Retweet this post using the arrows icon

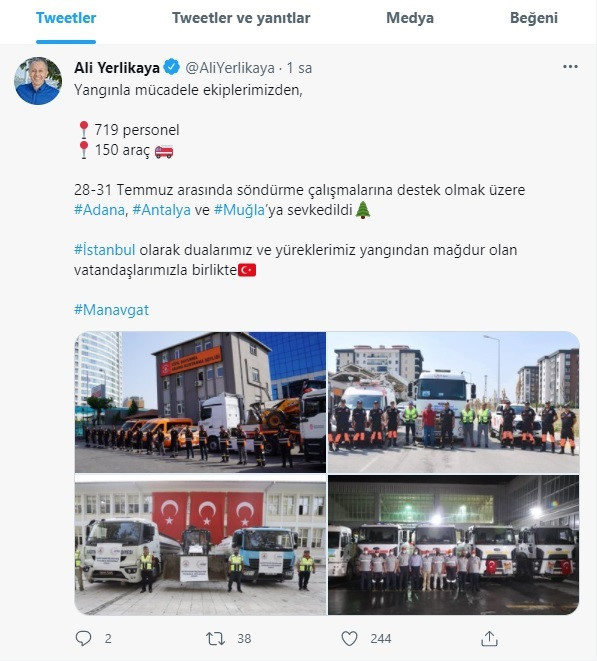215,639
